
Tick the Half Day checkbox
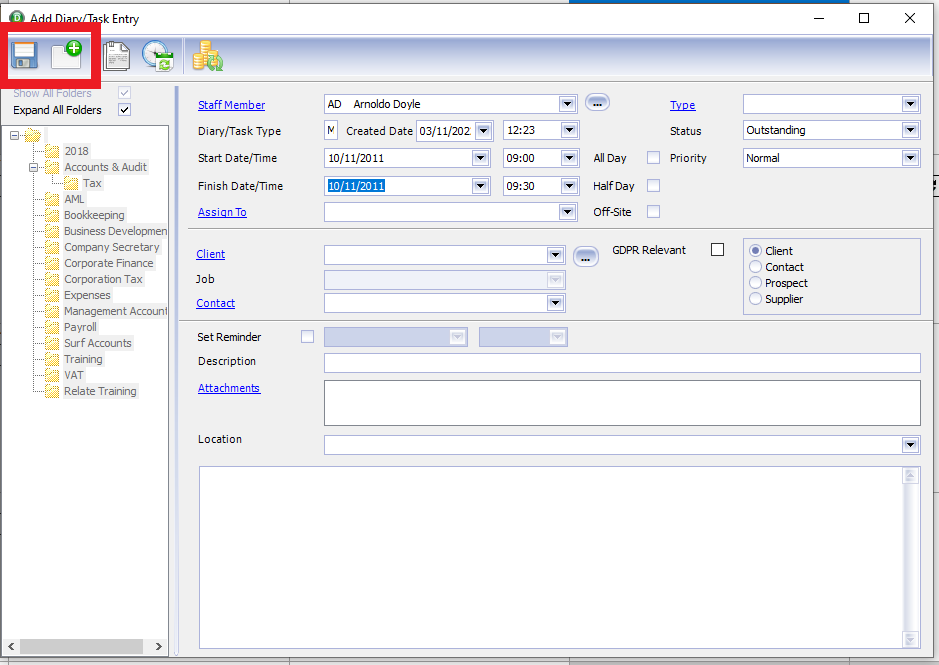(x=653, y=186)
